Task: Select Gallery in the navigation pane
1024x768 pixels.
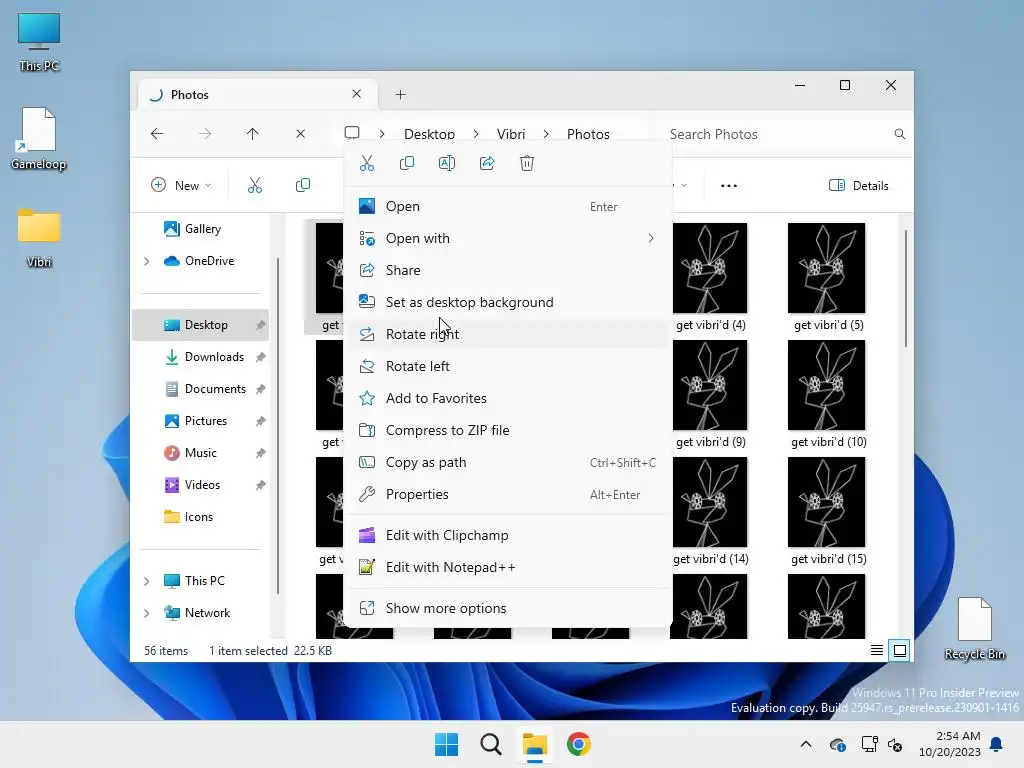Action: [200, 229]
